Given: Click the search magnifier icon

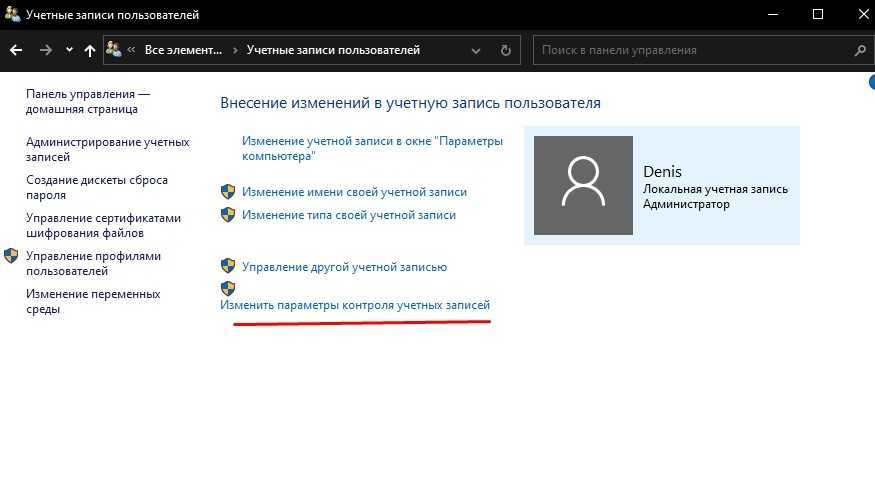Looking at the screenshot, I should pos(859,50).
